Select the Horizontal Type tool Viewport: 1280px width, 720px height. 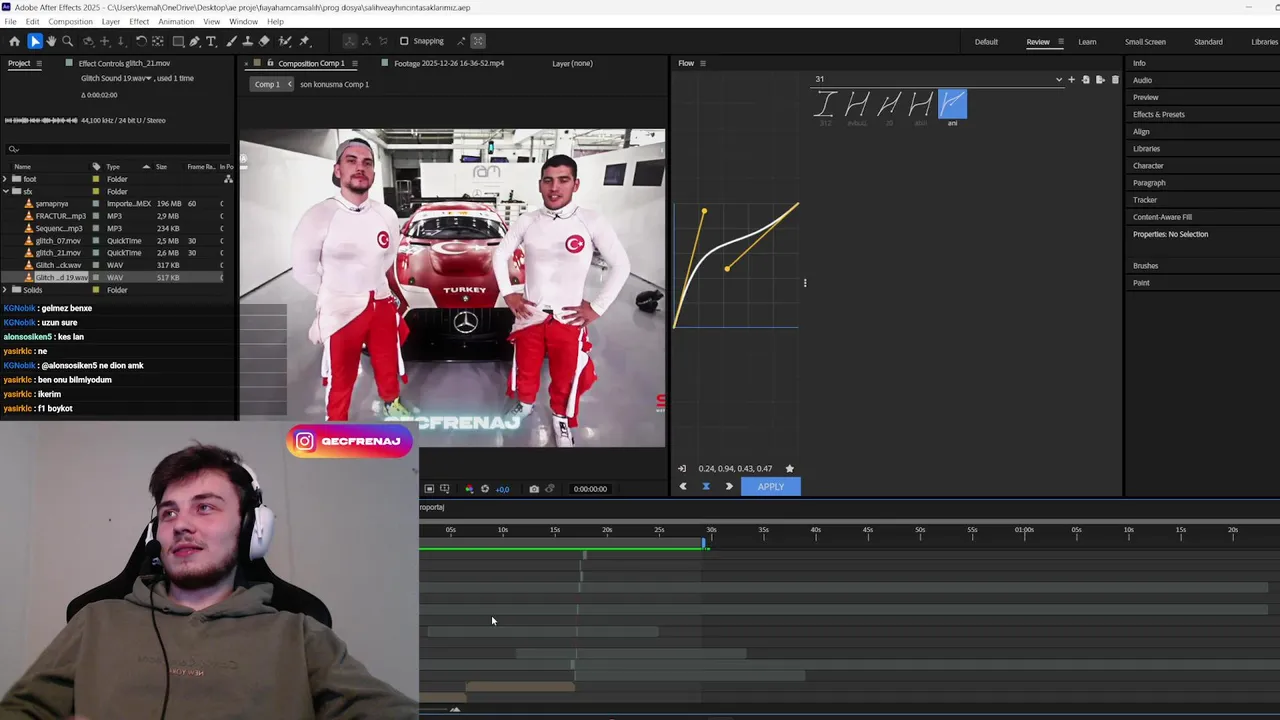[211, 41]
